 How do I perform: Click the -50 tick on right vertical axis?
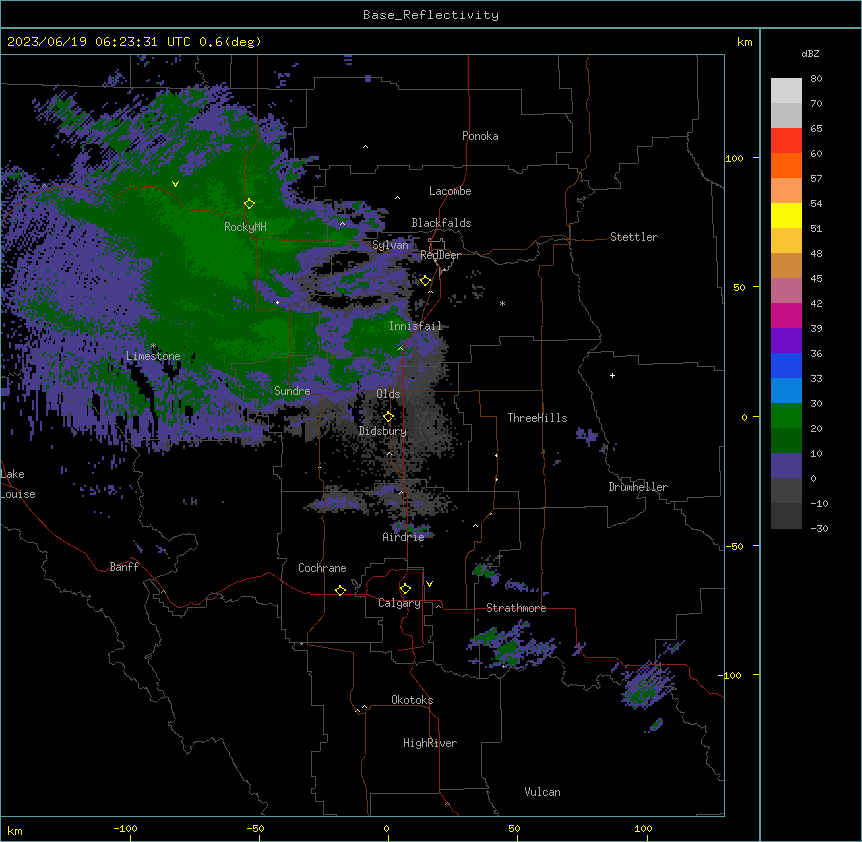pos(734,546)
